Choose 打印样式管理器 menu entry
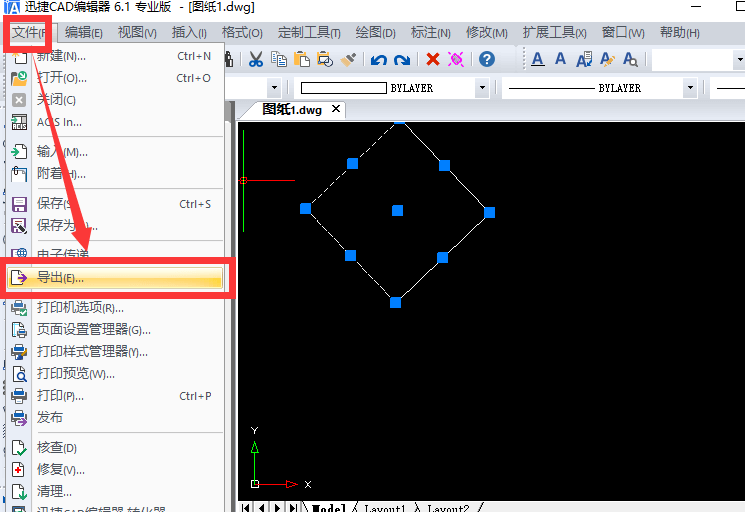745x512 pixels. pos(115,351)
